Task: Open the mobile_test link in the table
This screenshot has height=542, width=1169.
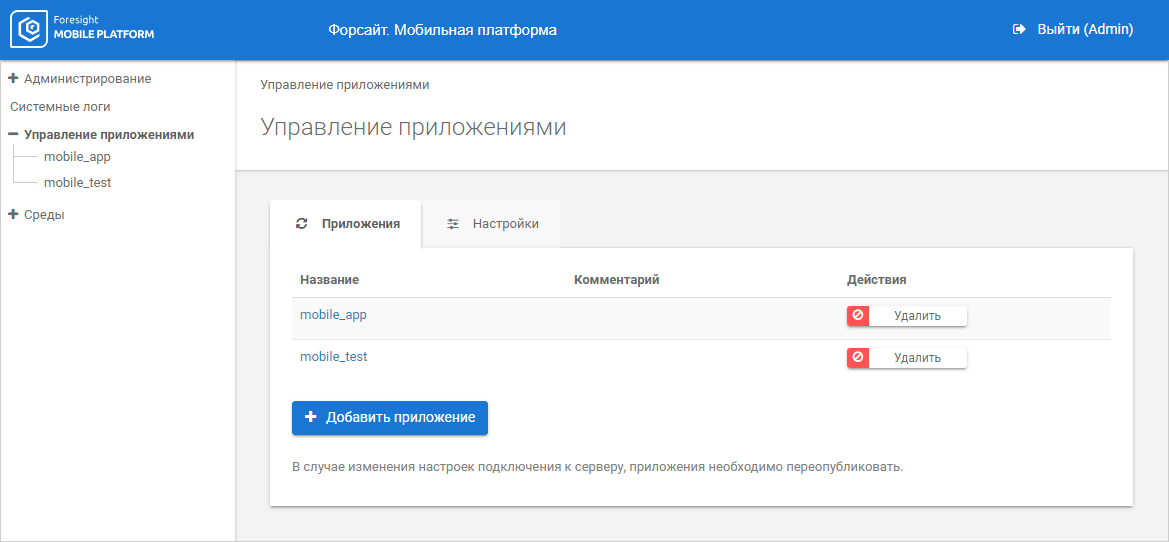Action: 334,356
